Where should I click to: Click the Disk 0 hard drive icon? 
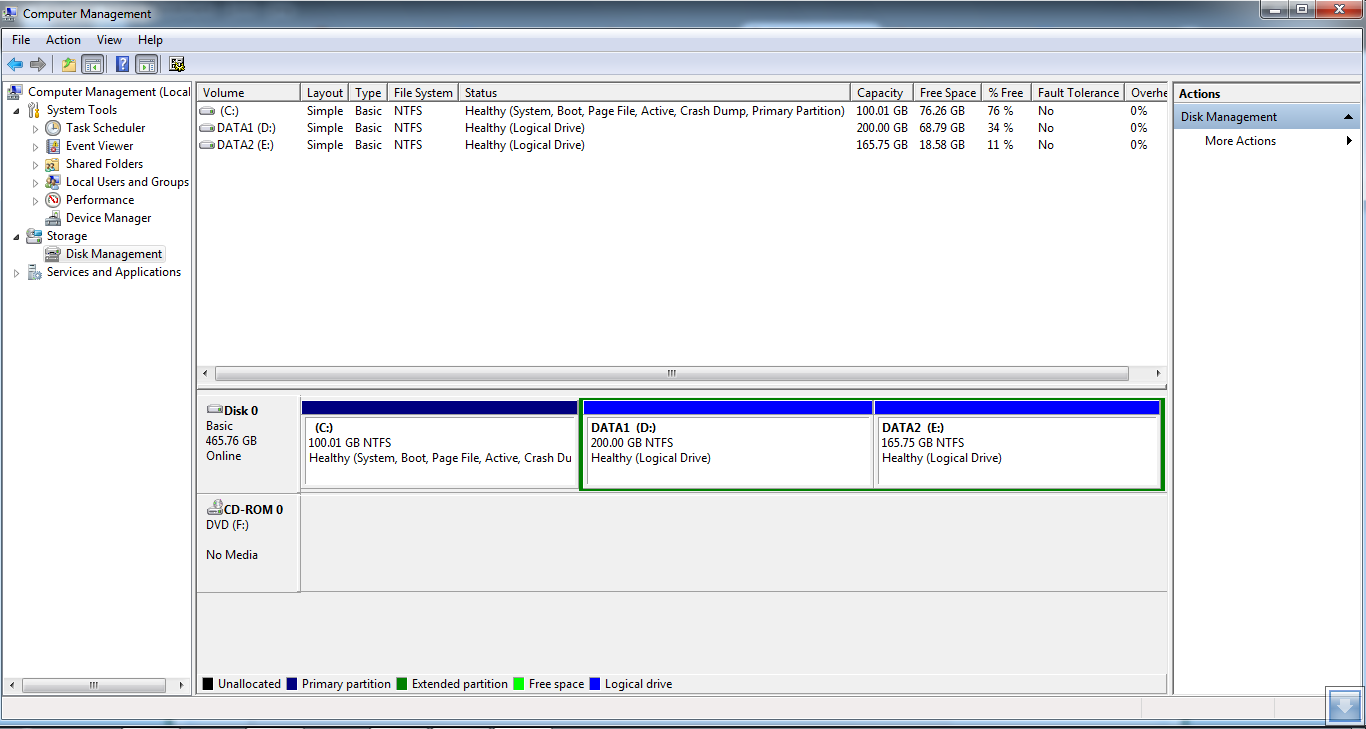coord(214,410)
